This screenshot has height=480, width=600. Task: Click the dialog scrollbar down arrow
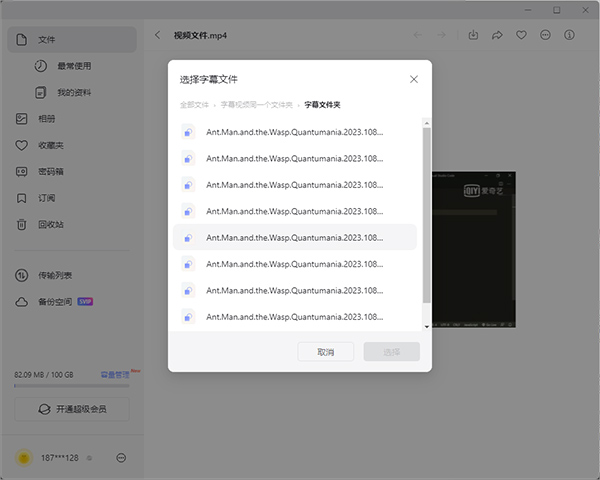tap(427, 326)
